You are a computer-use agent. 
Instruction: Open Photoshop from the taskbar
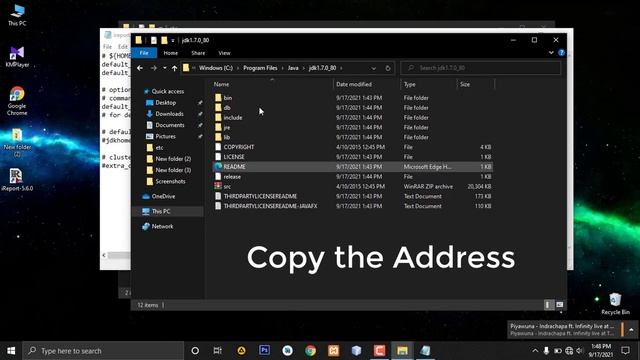pos(264,351)
